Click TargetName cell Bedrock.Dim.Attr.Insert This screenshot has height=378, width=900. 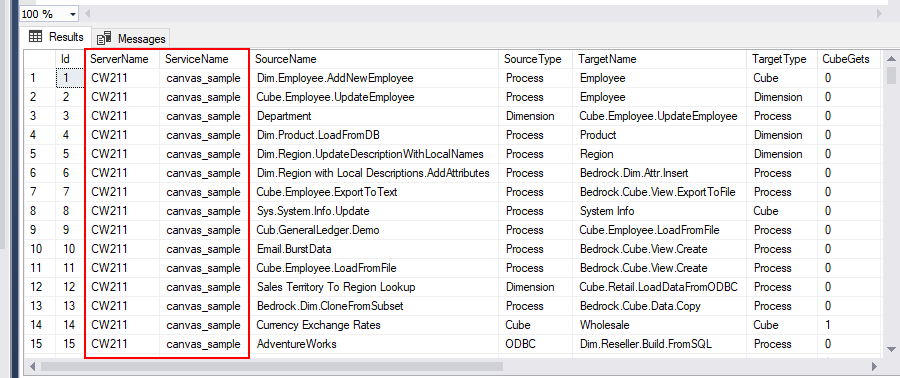(661, 173)
